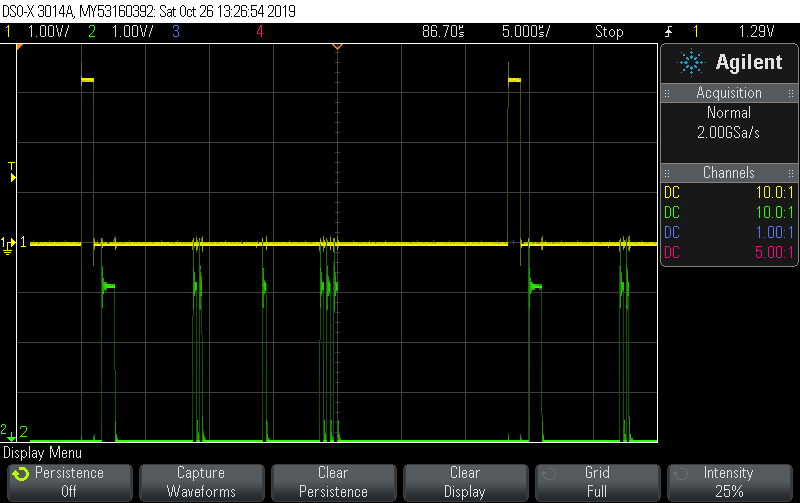Click the DSO-X 3014A title and date text
This screenshot has height=503, width=800.
(x=148, y=11)
